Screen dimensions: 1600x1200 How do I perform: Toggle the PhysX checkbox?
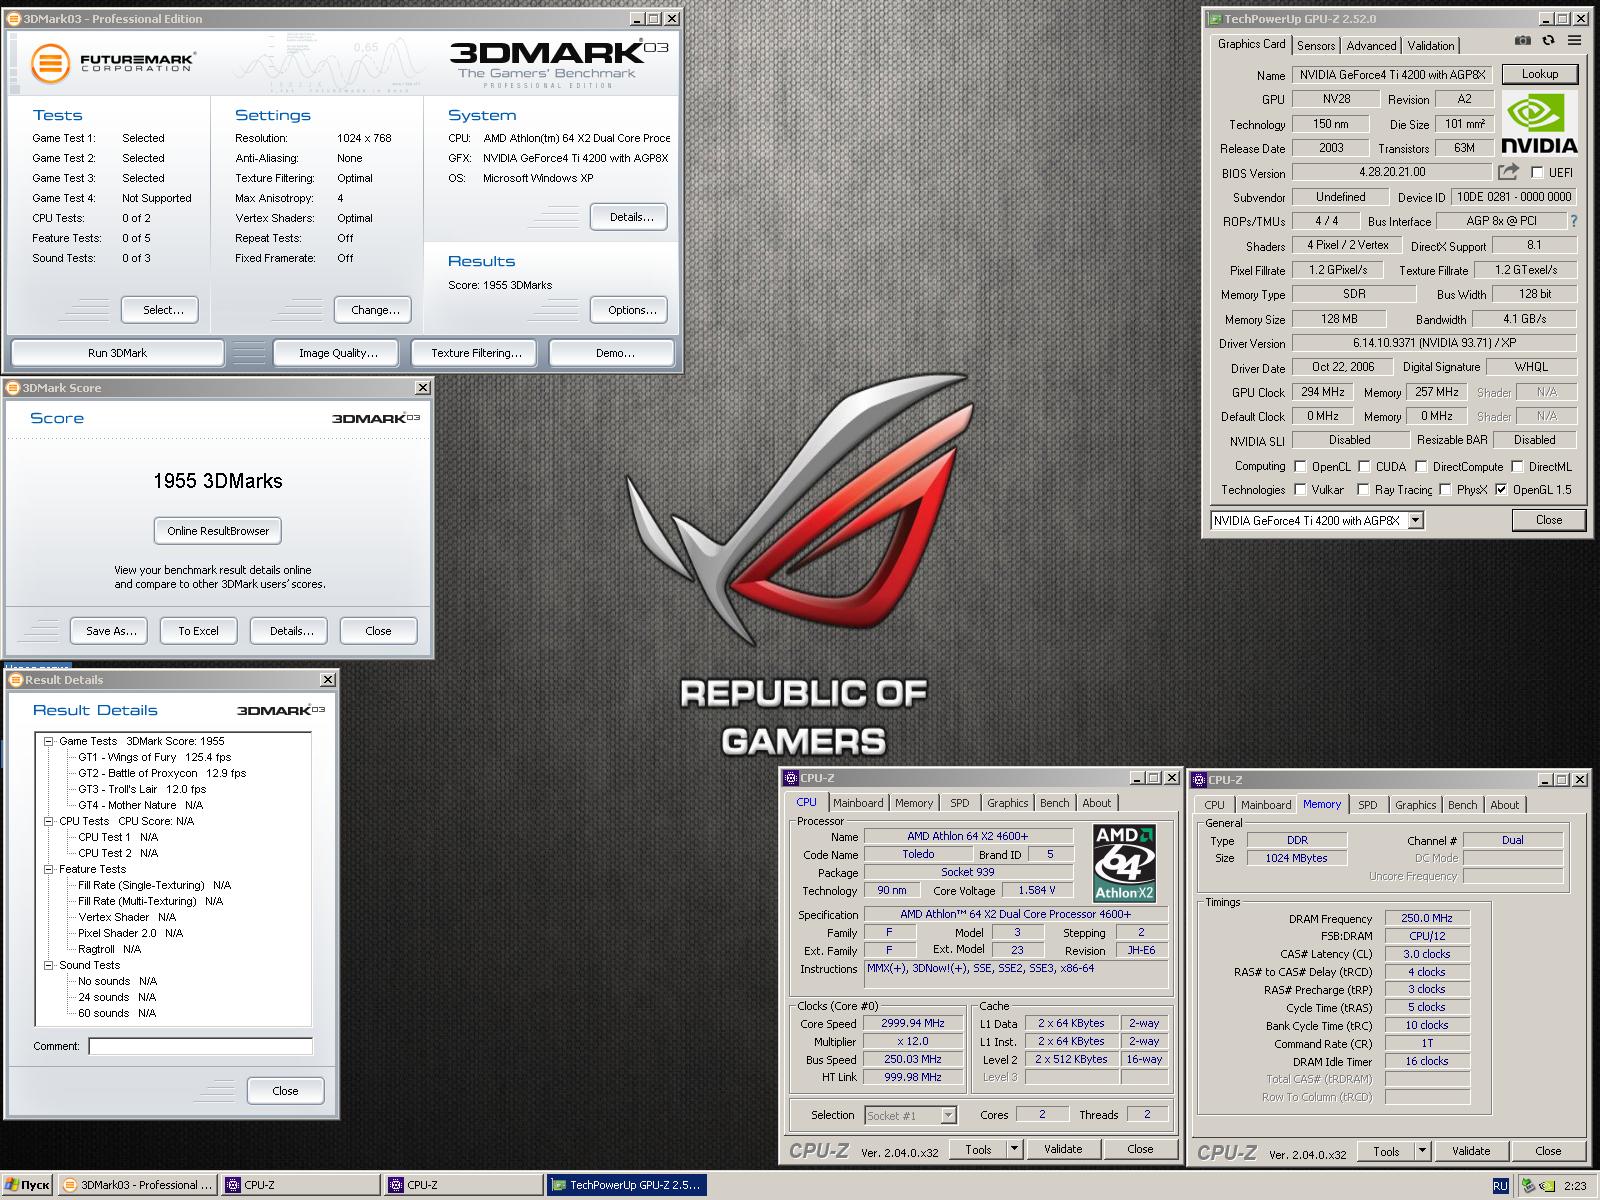pos(1445,489)
